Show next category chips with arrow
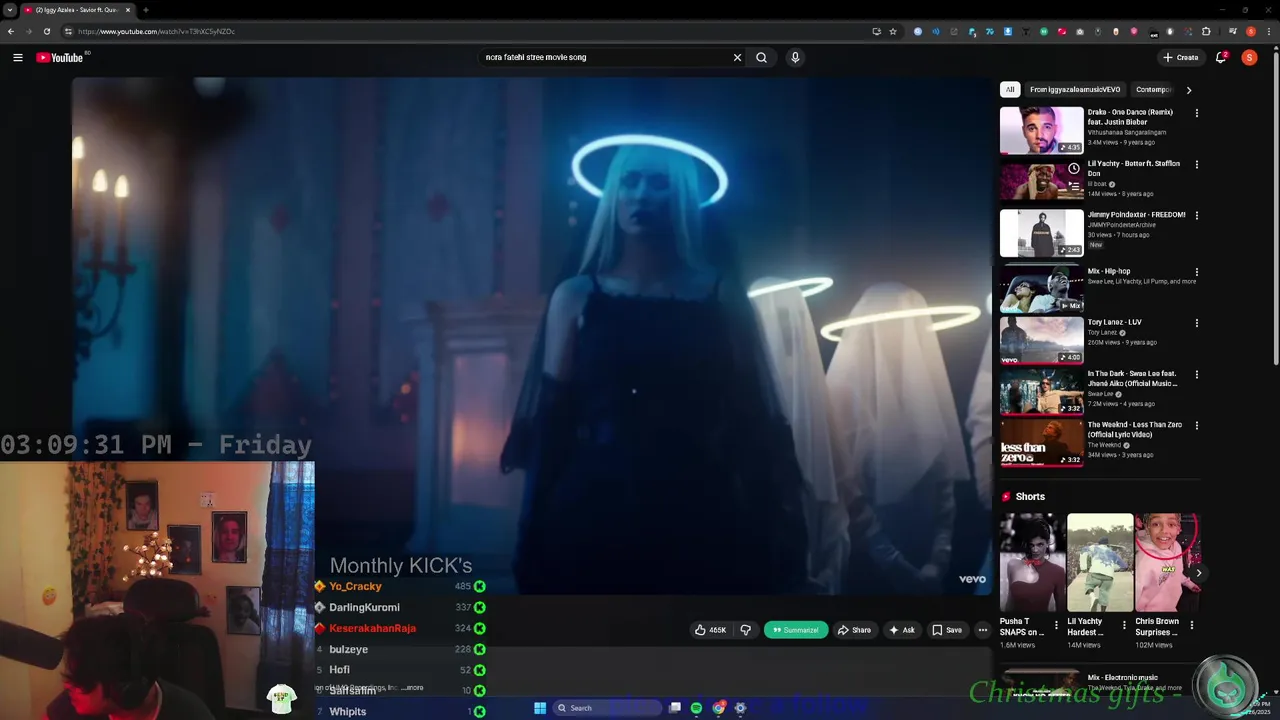 (x=1188, y=90)
